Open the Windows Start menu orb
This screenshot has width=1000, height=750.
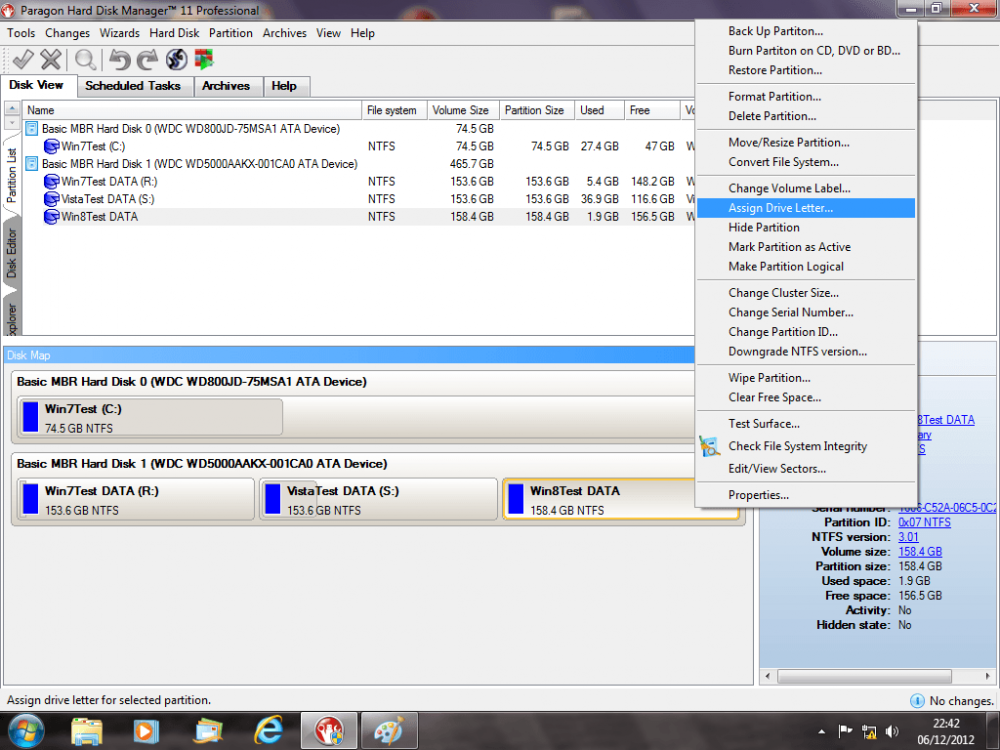click(26, 731)
